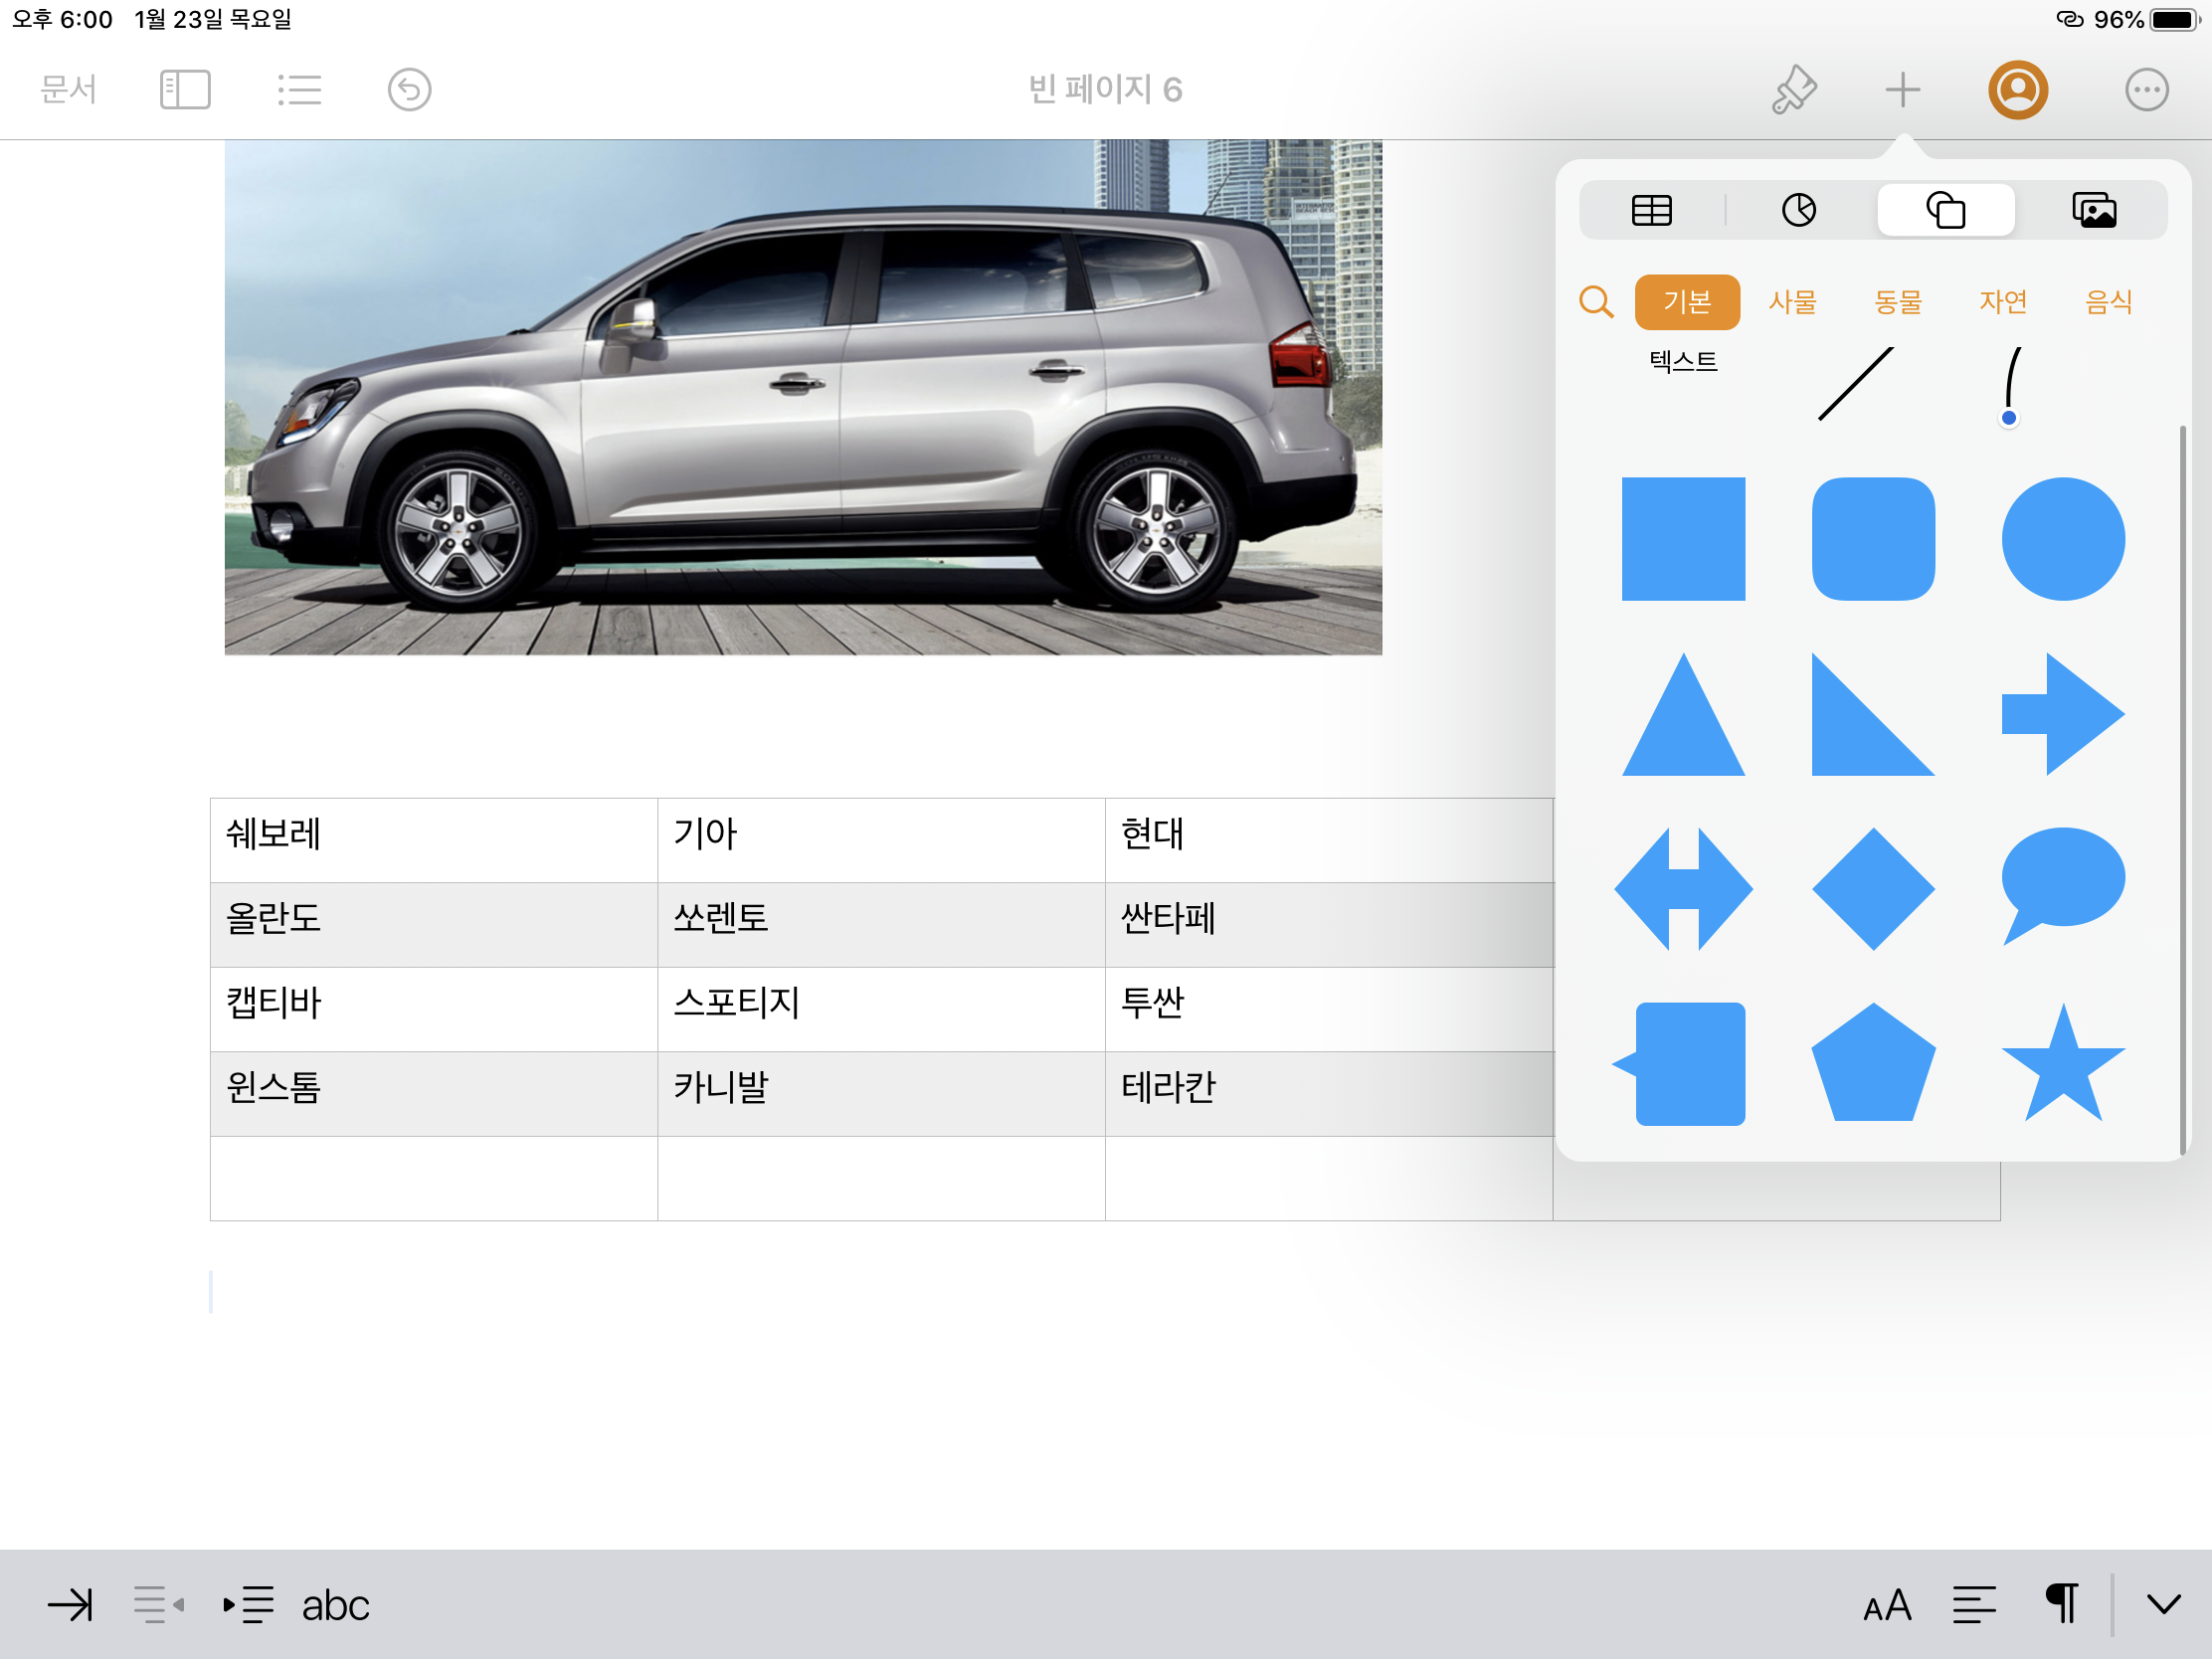This screenshot has width=2212, height=1659.
Task: Select the 동물 shape category
Action: [1897, 302]
